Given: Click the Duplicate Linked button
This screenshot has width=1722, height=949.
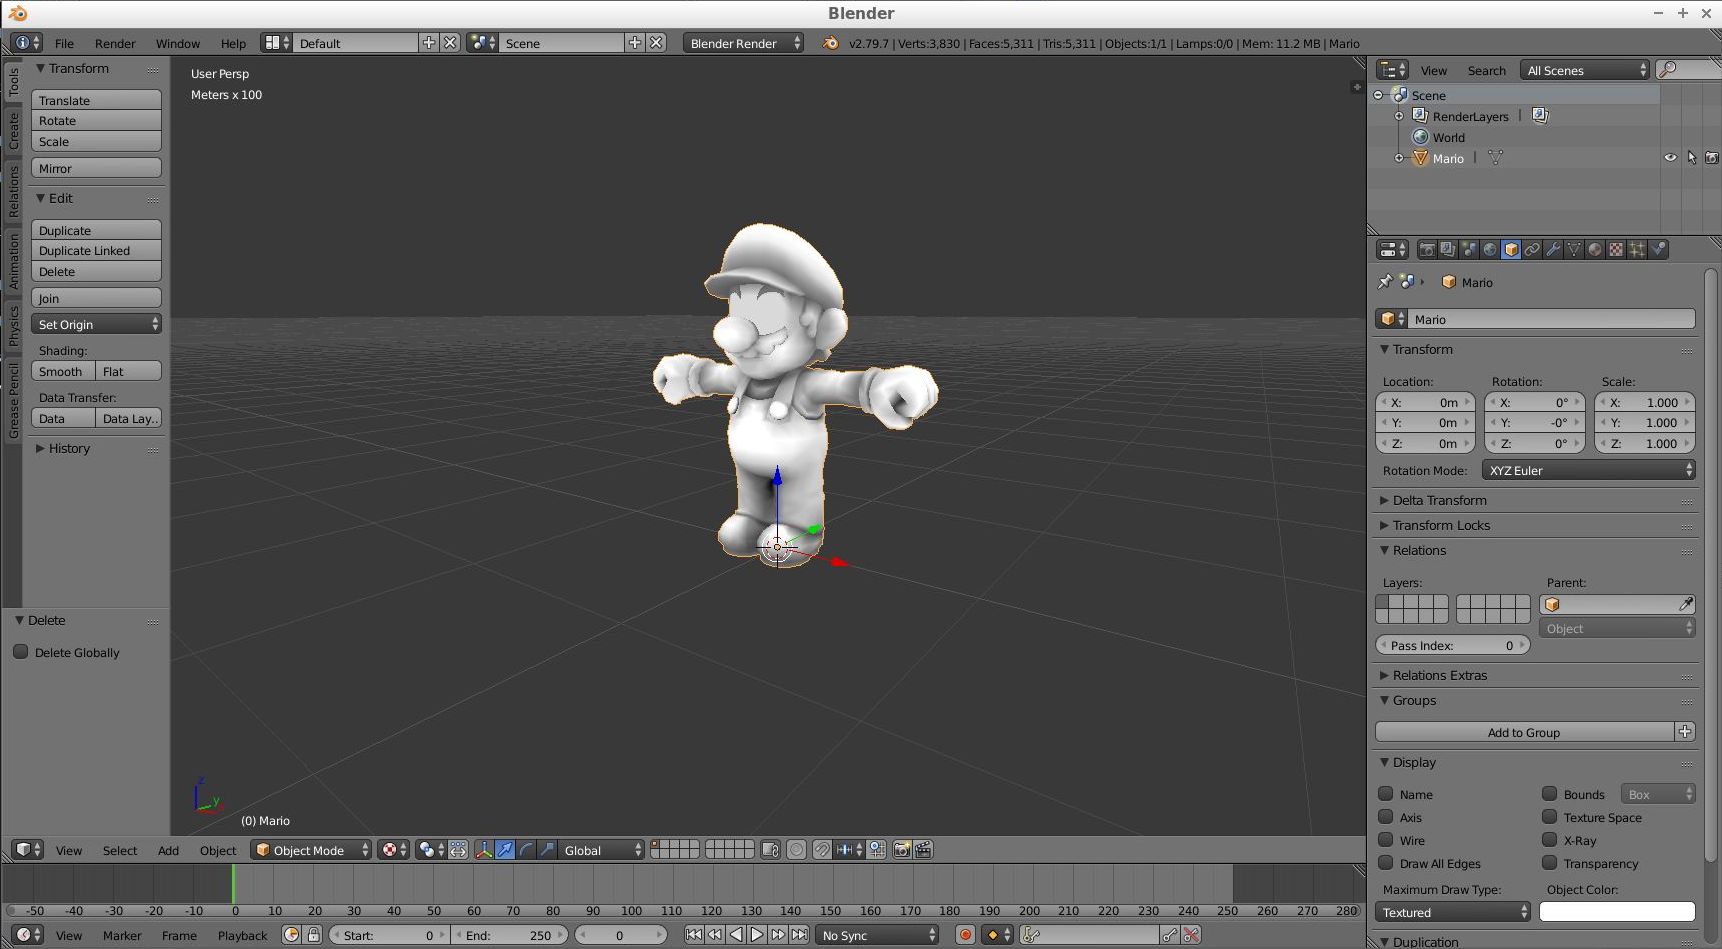Looking at the screenshot, I should 96,250.
